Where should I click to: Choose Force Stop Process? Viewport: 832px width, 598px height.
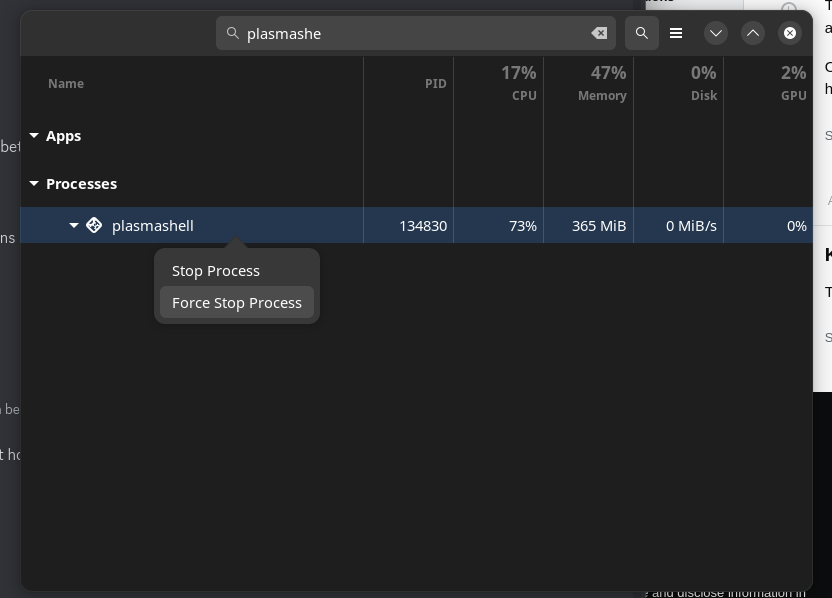(x=237, y=302)
